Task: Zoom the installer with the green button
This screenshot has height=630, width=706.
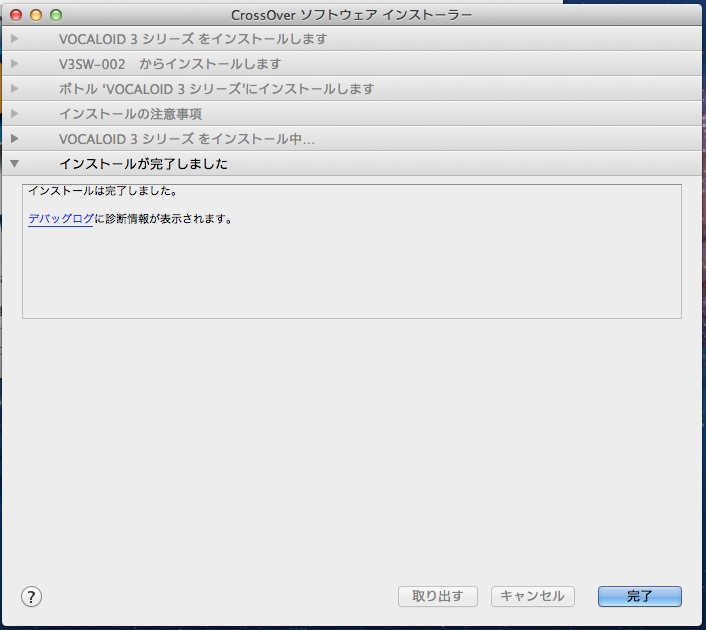Action: [56, 15]
